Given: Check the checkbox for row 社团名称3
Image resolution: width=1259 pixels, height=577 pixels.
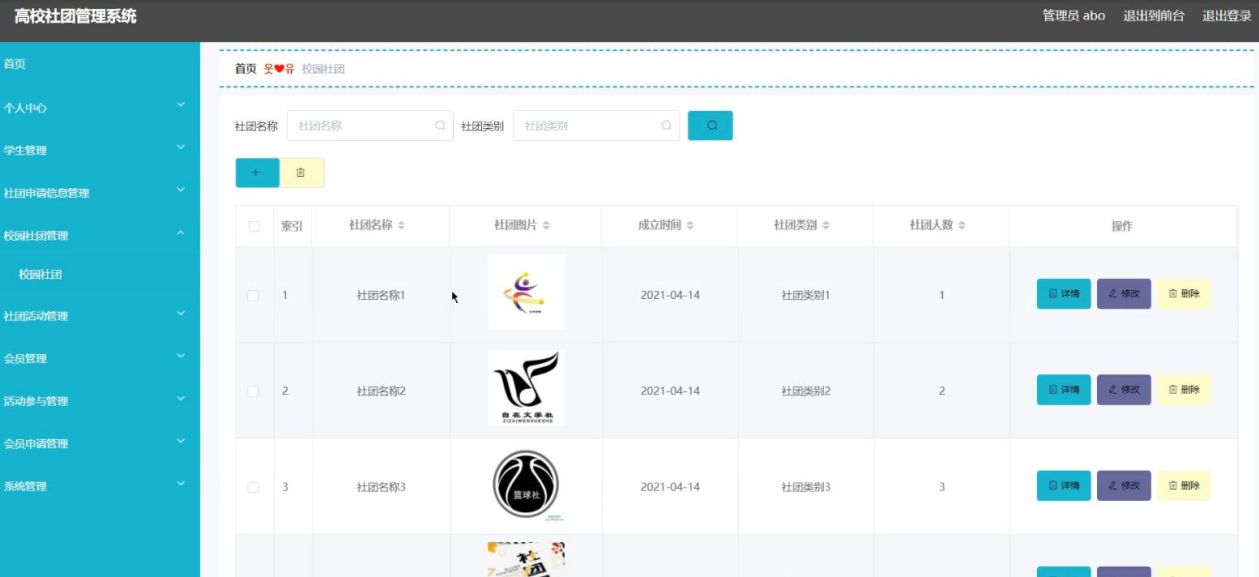Looking at the screenshot, I should (254, 487).
